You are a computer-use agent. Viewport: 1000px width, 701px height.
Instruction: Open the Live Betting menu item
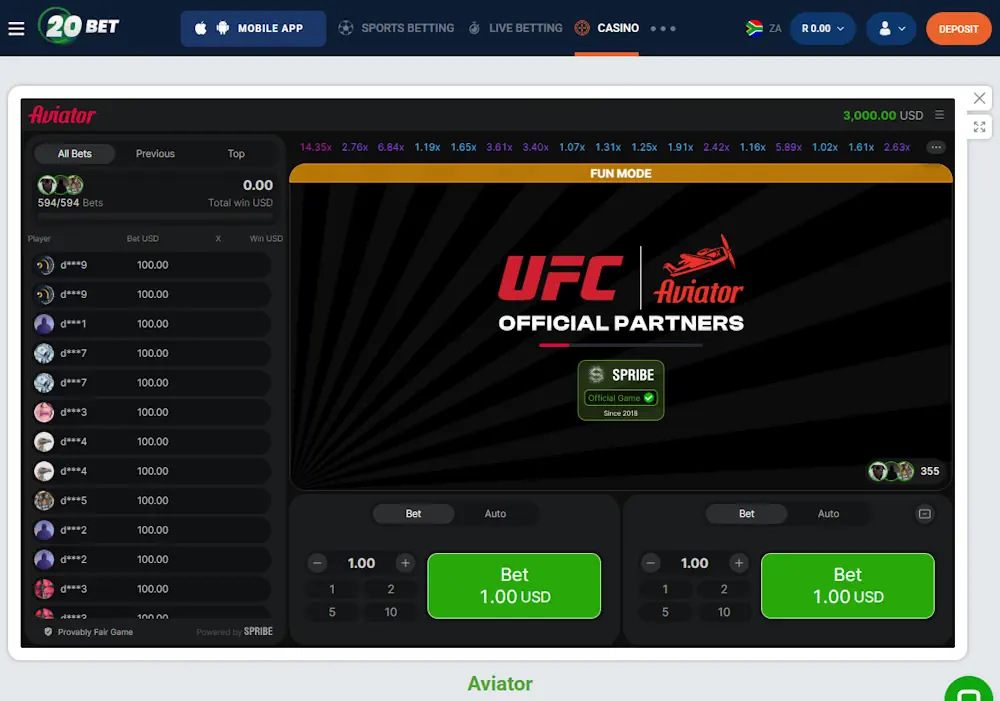(515, 28)
